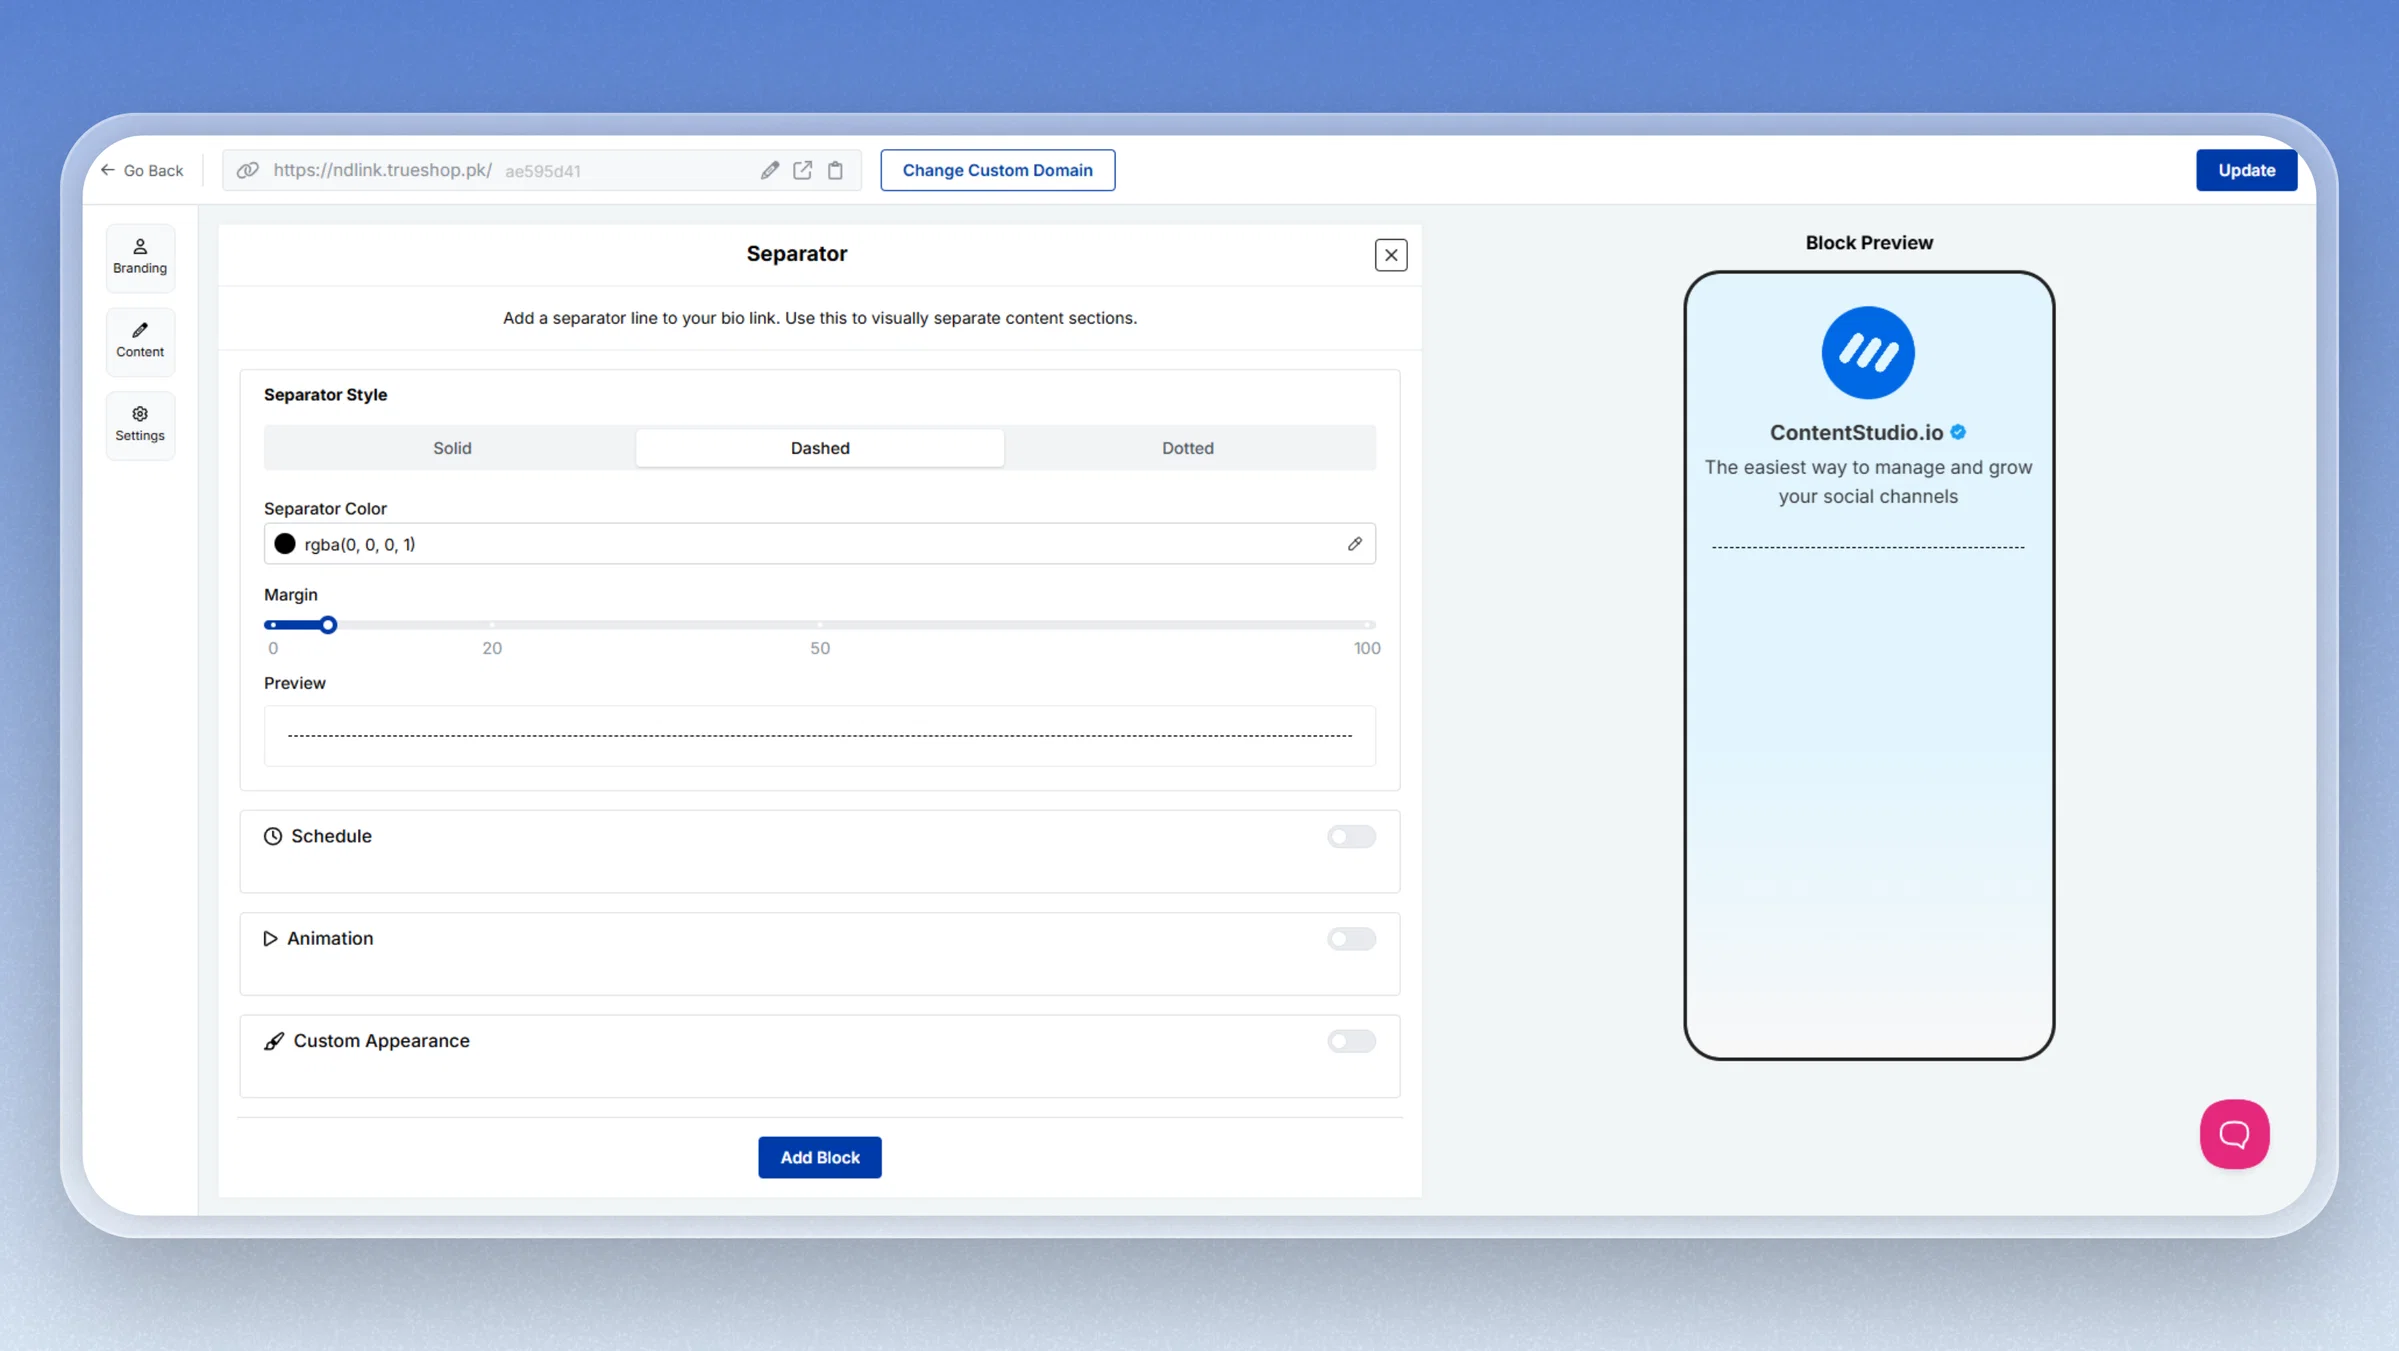Open the pink chat support bubble
Image resolution: width=2399 pixels, height=1351 pixels.
click(2234, 1134)
